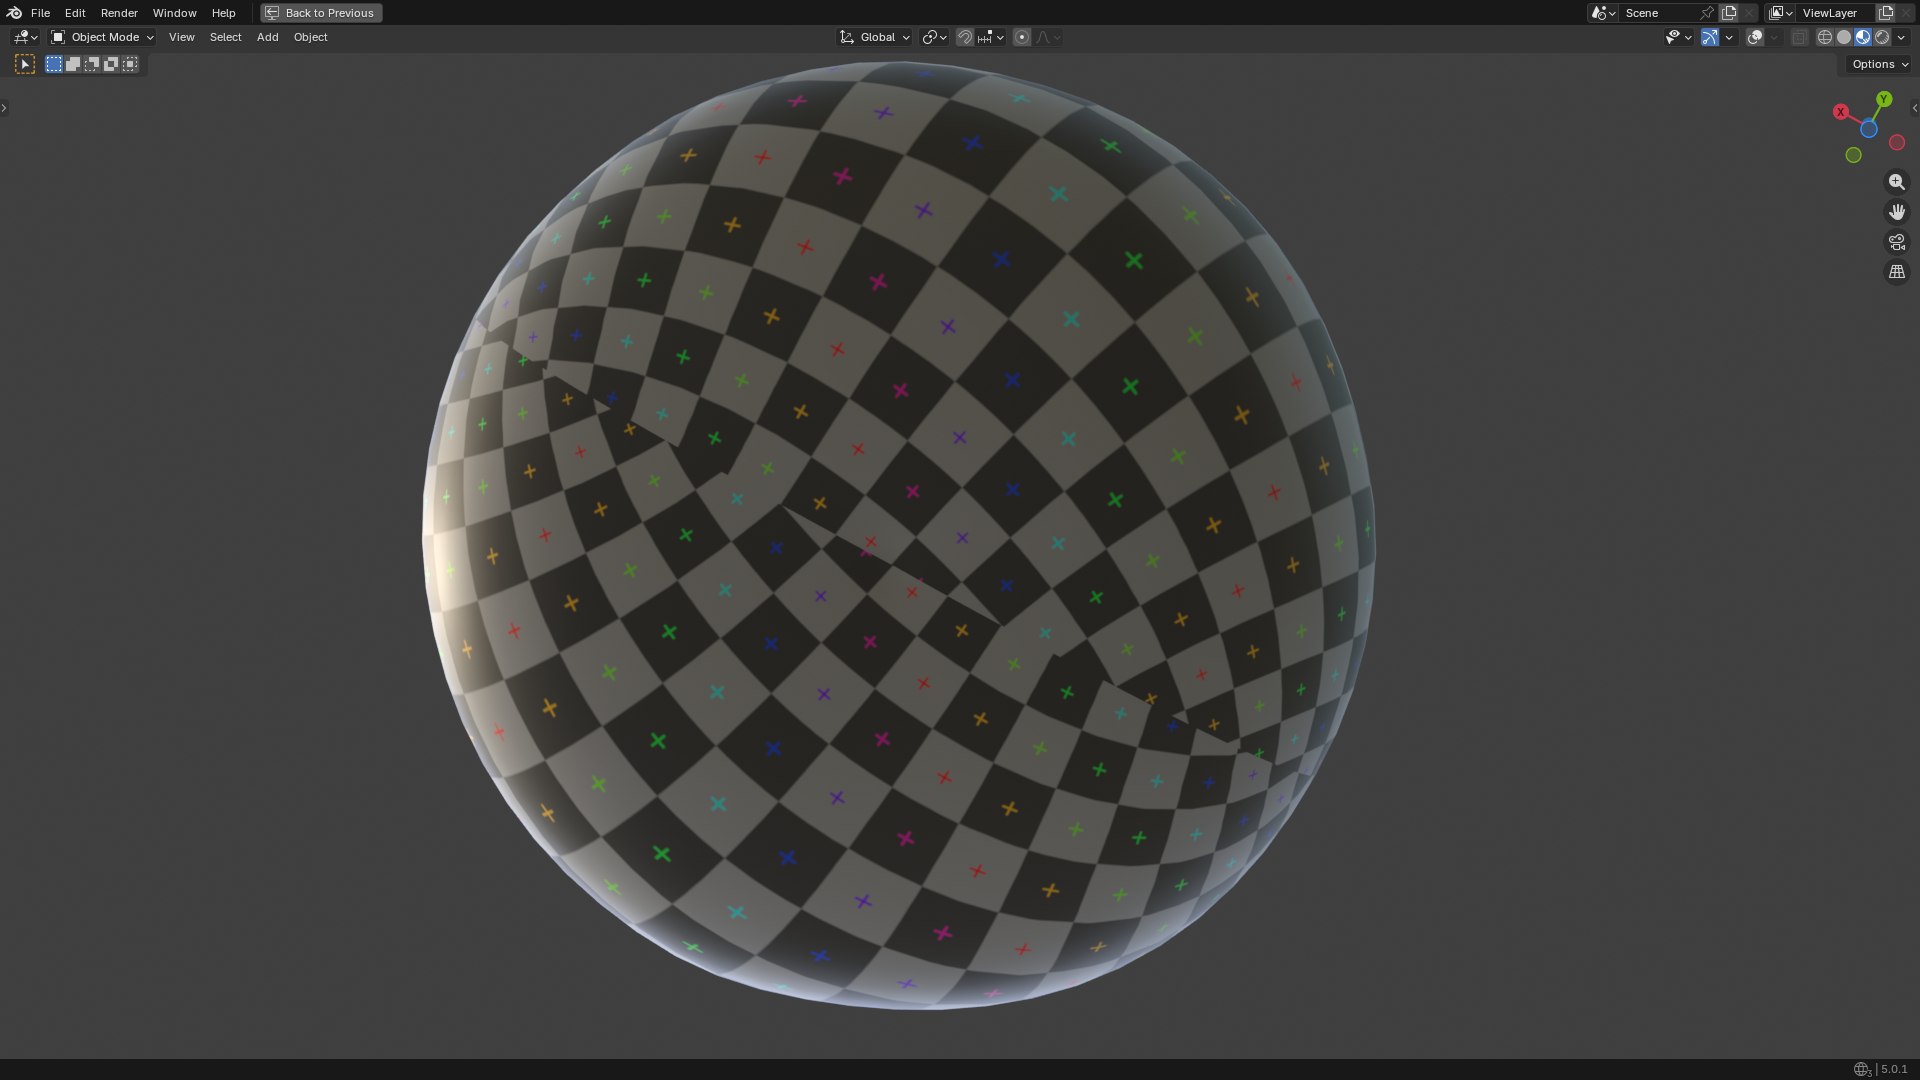Click the pan view hand icon
The width and height of the screenshot is (1920, 1080).
tap(1896, 212)
